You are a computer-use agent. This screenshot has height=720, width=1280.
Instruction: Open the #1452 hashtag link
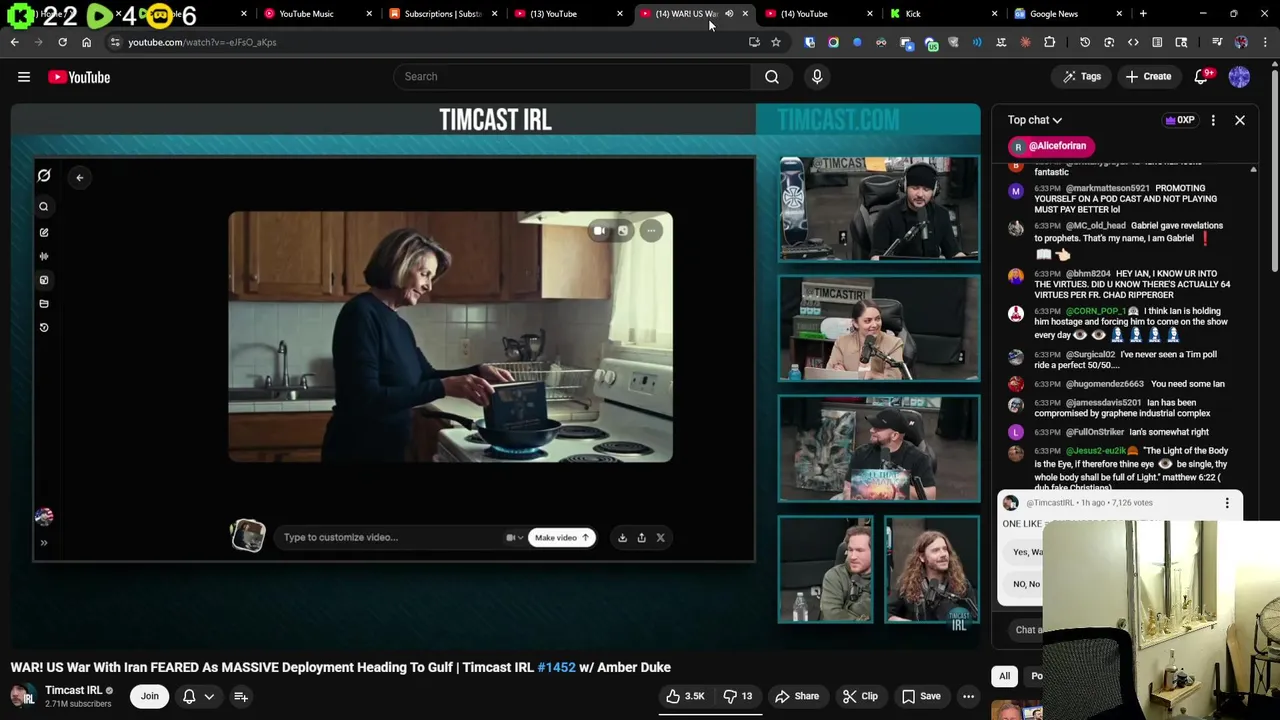point(556,667)
